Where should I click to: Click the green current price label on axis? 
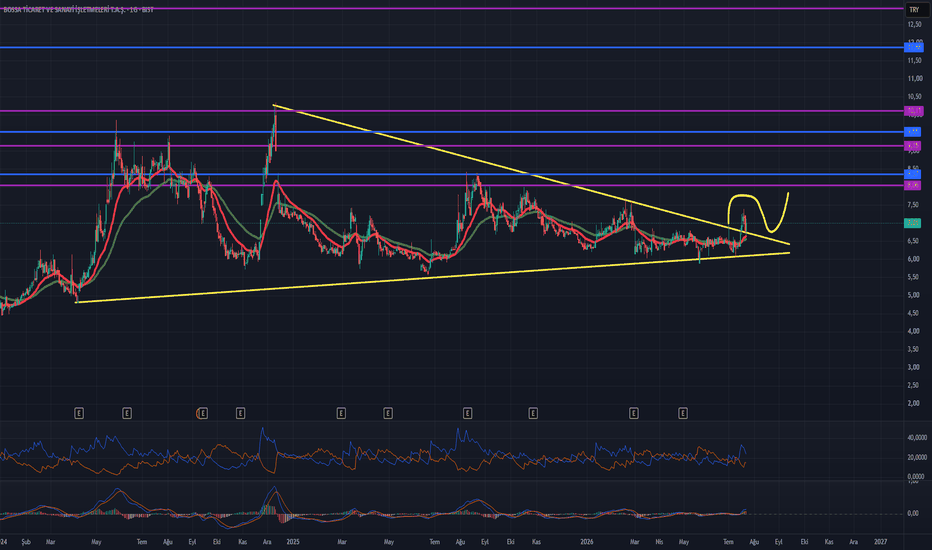pos(912,223)
